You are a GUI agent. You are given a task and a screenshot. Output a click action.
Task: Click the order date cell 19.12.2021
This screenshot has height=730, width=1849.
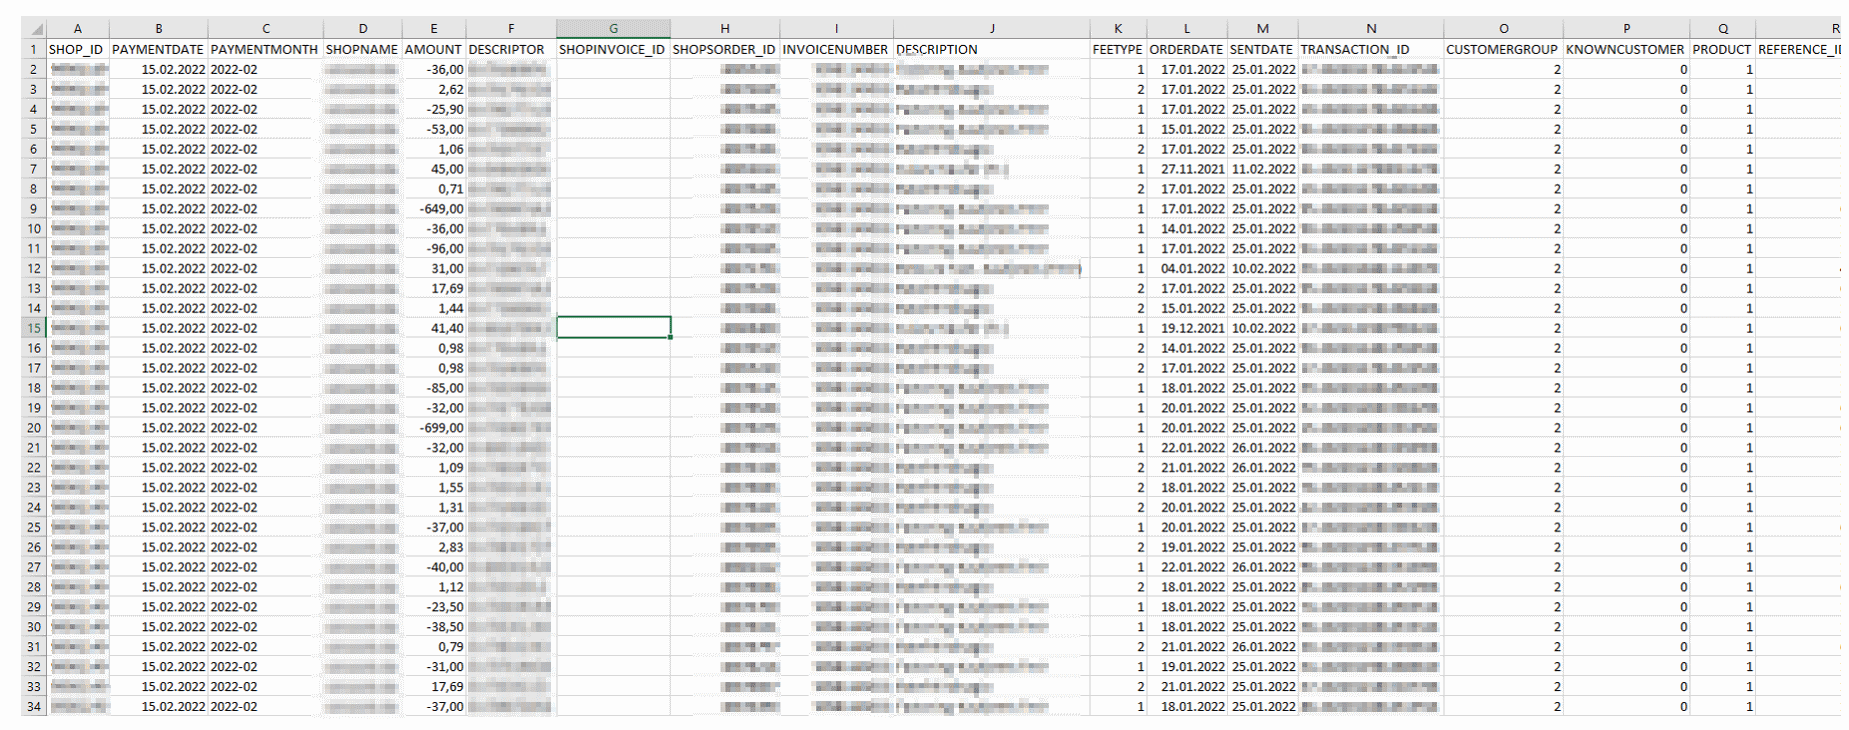[x=1187, y=328]
